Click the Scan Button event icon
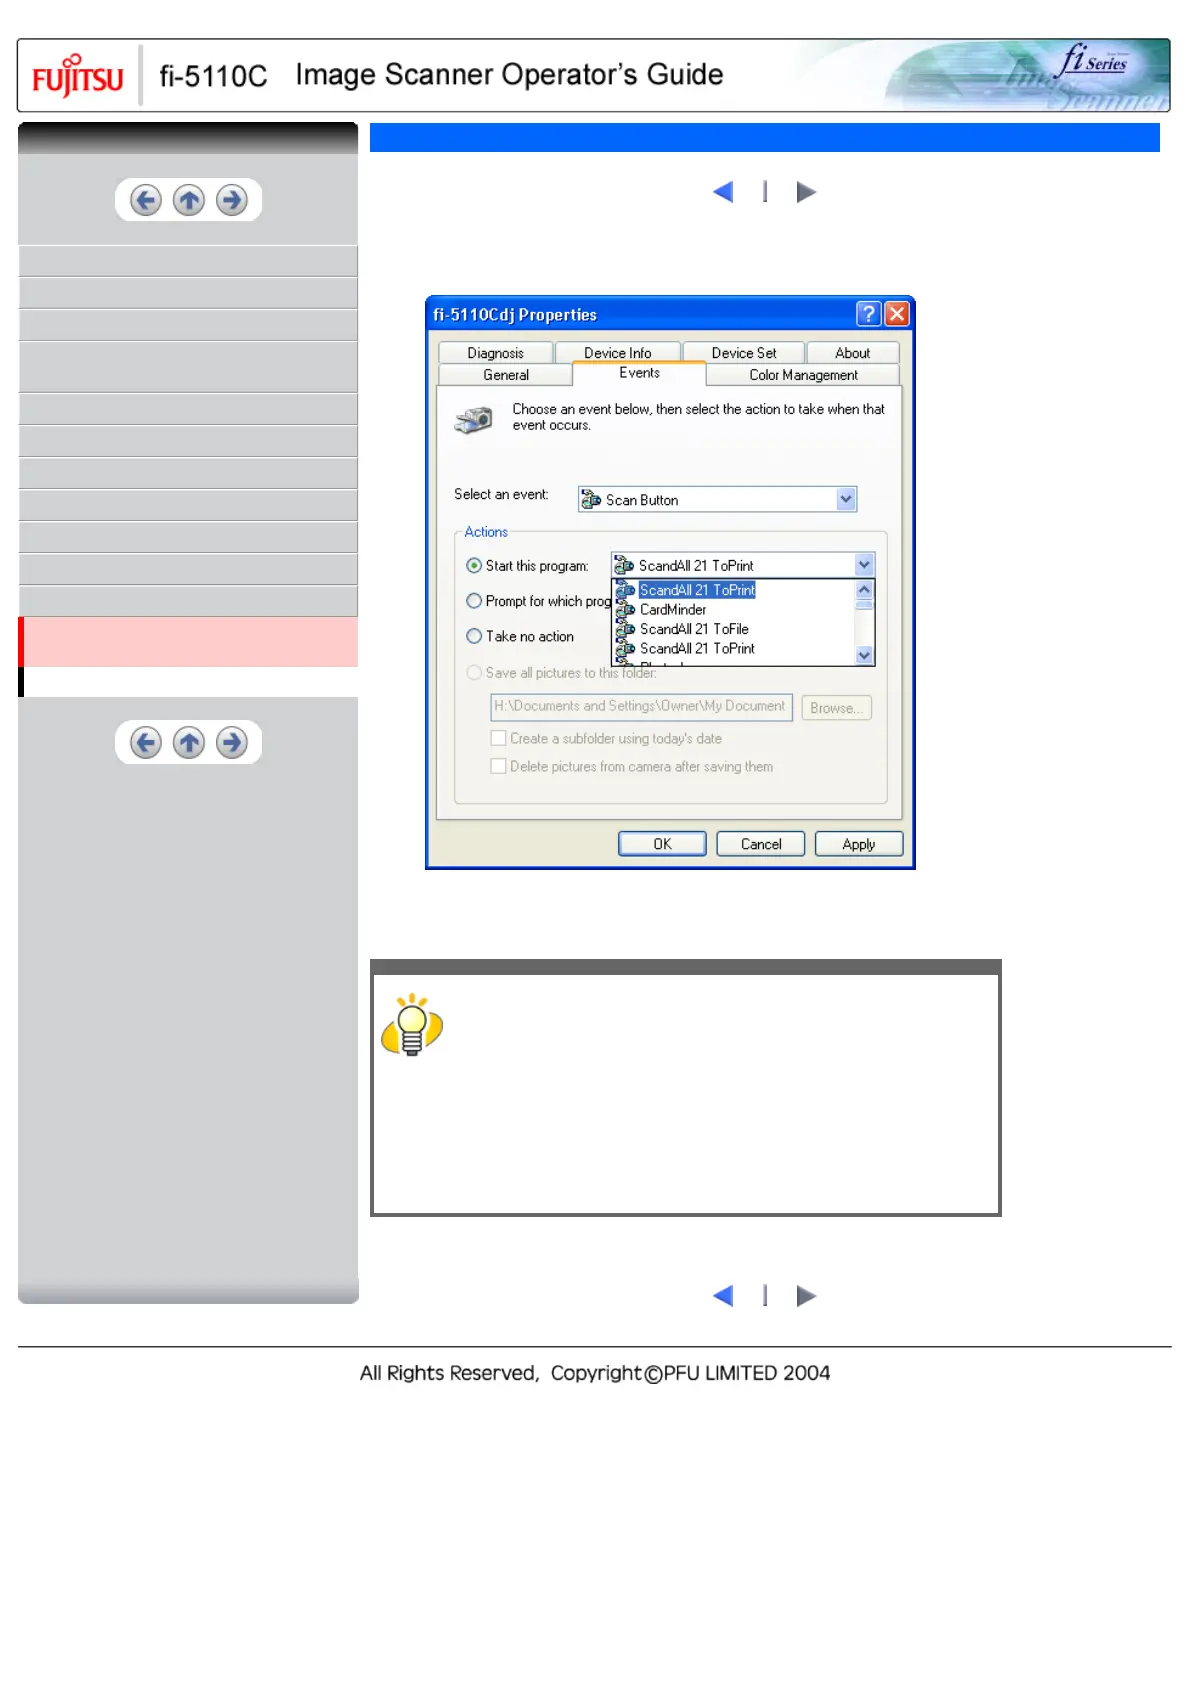1190x1684 pixels. pos(591,499)
